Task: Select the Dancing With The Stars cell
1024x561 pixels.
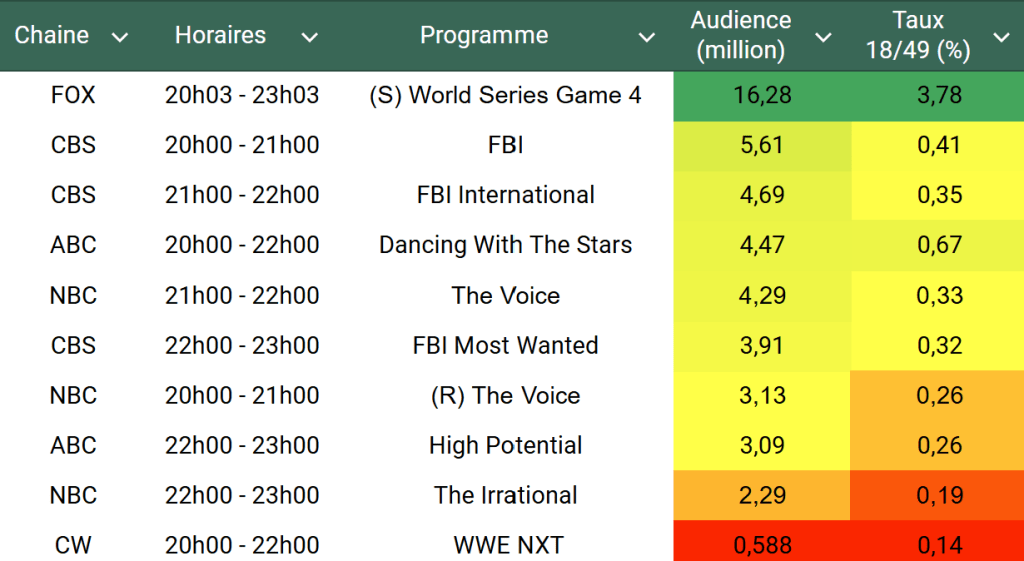Action: [x=505, y=245]
